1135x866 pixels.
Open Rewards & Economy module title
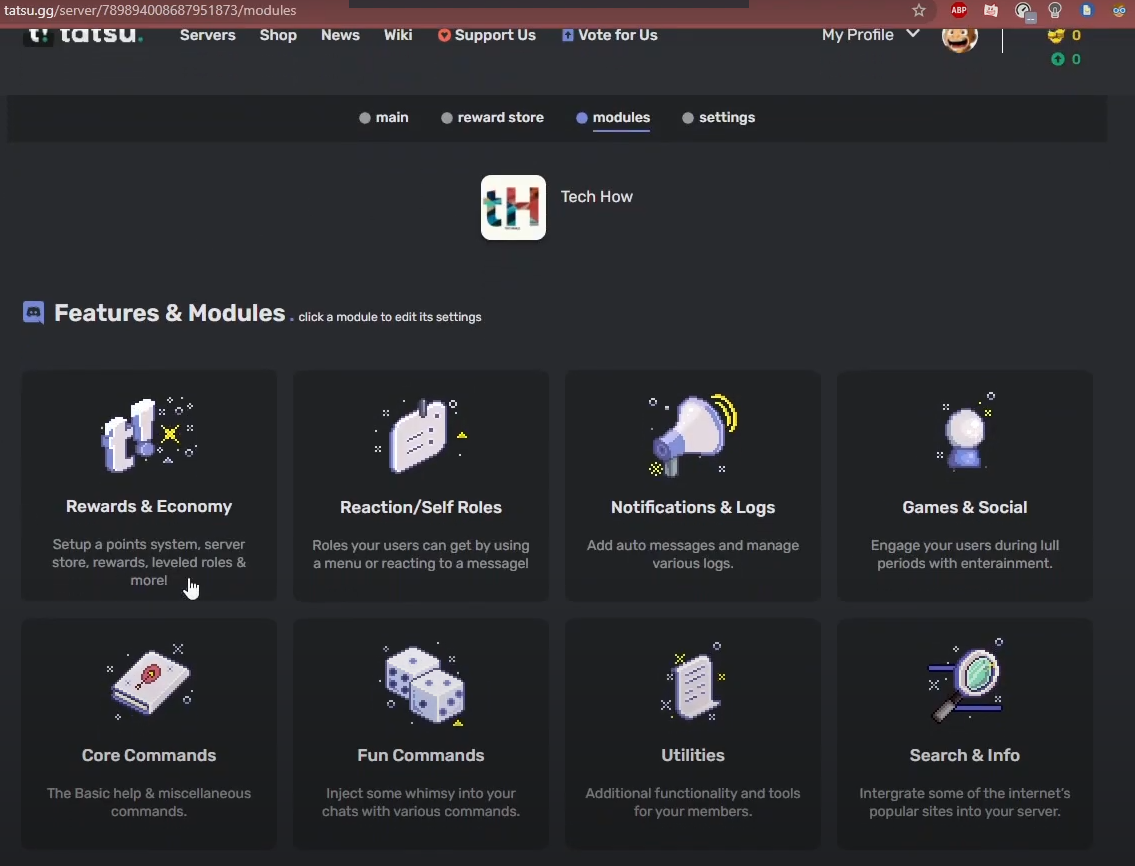click(x=149, y=506)
